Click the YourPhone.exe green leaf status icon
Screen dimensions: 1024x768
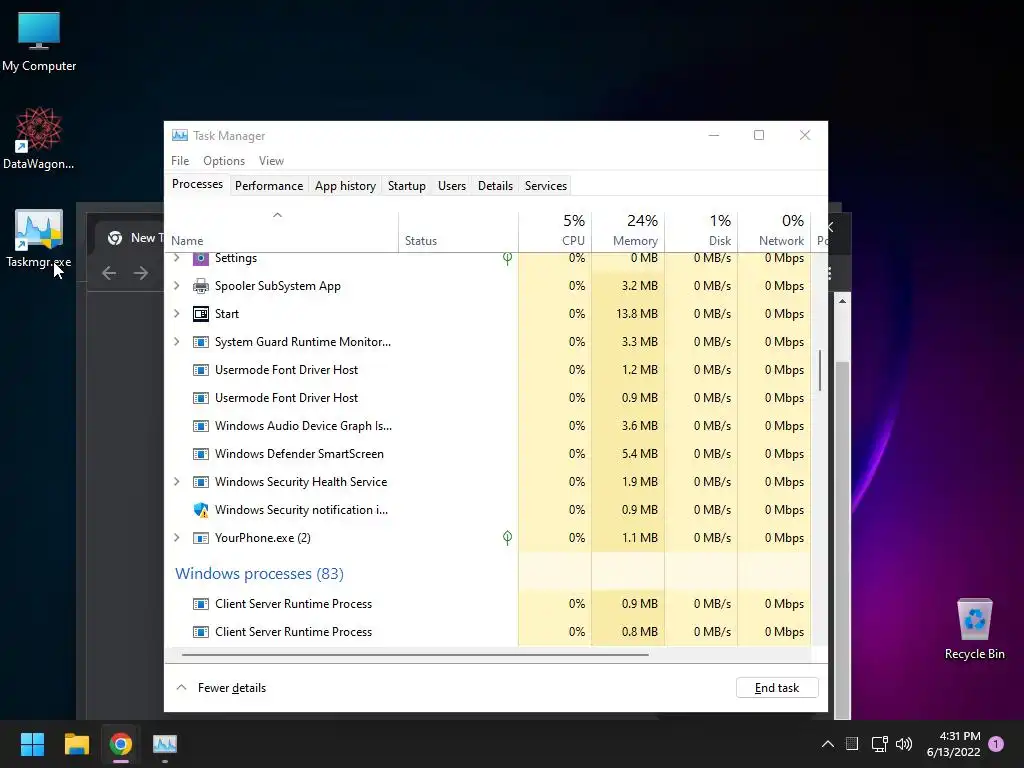pyautogui.click(x=507, y=537)
